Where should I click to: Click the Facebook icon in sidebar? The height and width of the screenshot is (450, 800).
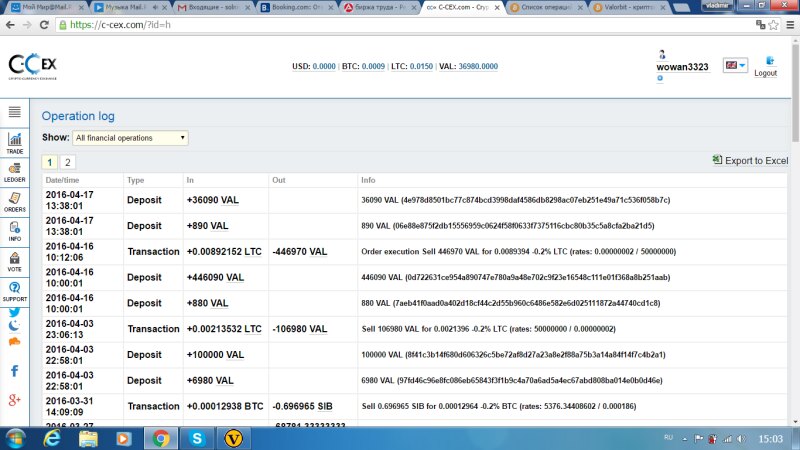tap(15, 371)
